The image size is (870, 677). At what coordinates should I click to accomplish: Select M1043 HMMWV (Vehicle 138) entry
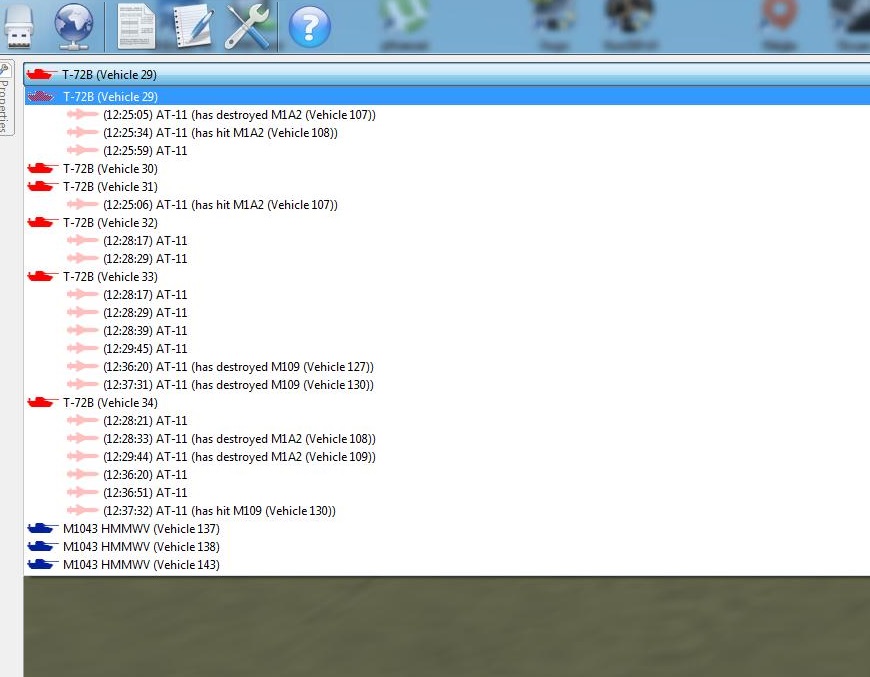coord(141,547)
